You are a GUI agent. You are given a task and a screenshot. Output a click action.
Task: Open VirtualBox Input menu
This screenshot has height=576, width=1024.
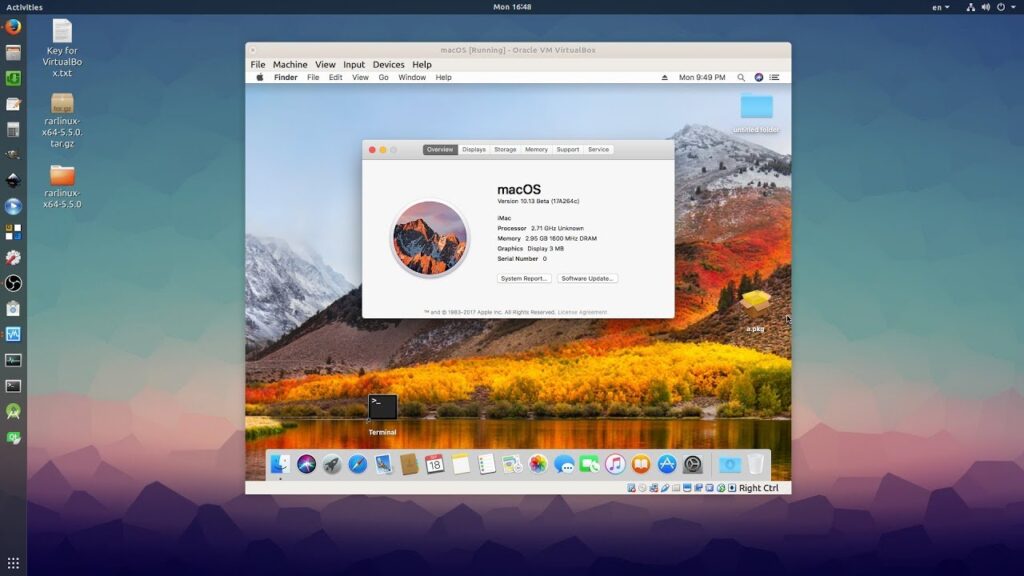click(x=354, y=65)
